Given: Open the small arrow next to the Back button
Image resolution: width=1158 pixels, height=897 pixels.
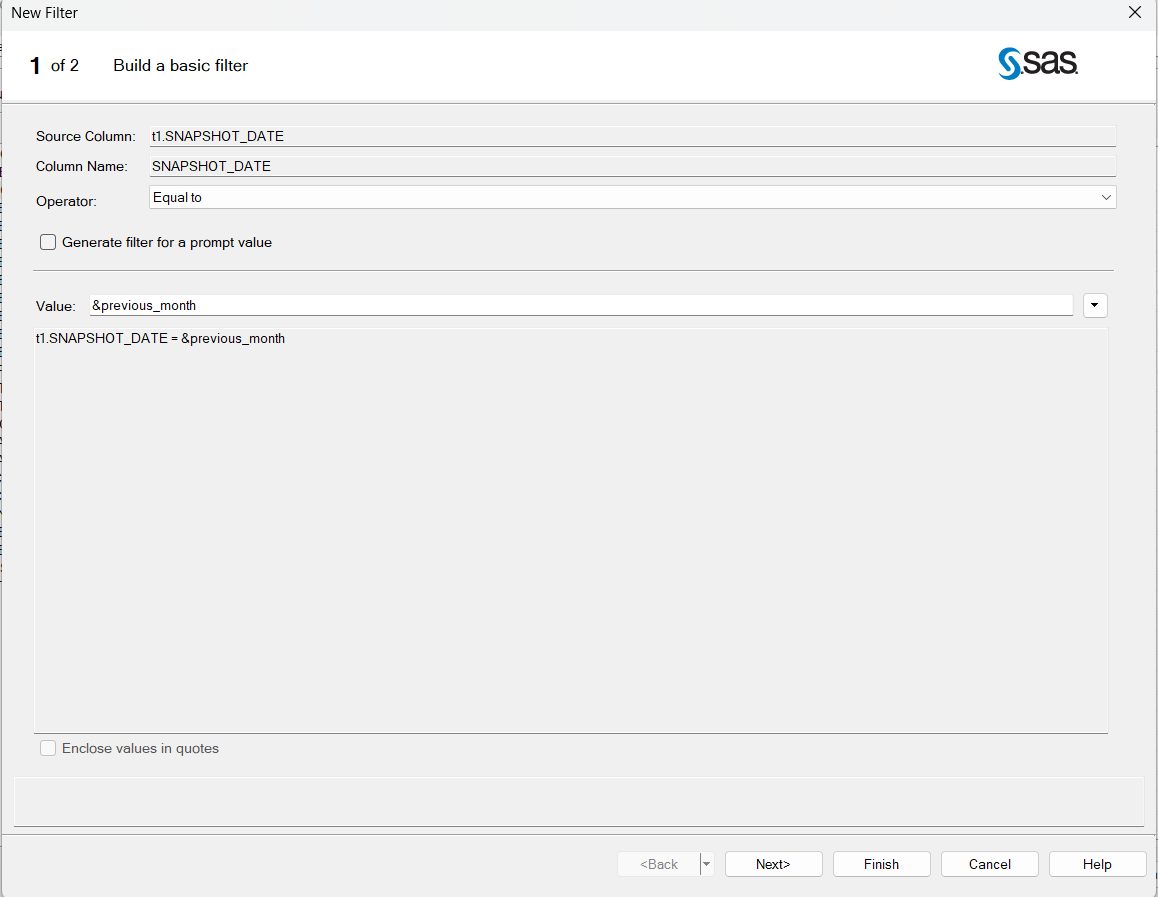Looking at the screenshot, I should (707, 864).
